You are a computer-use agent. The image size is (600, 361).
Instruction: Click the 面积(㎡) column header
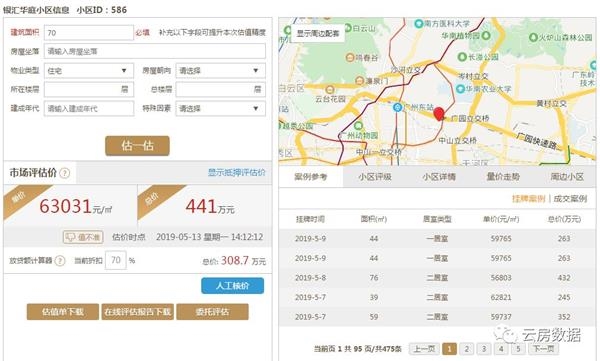(x=374, y=219)
